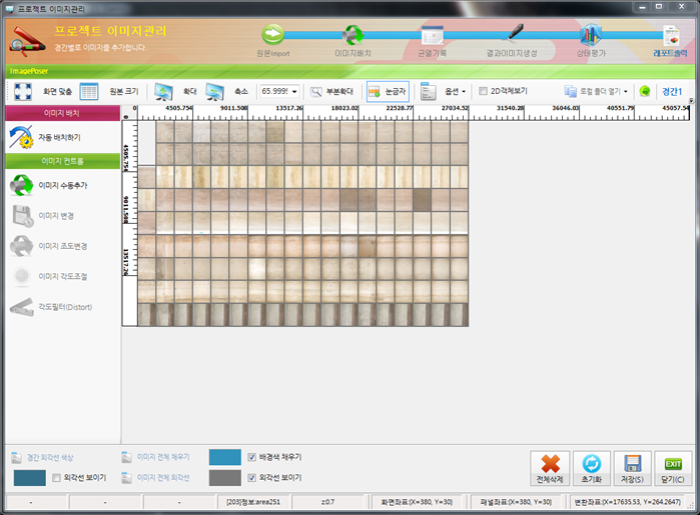The width and height of the screenshot is (700, 515).
Task: Go to the 결과이미지생성 workflow step
Action: pos(512,41)
